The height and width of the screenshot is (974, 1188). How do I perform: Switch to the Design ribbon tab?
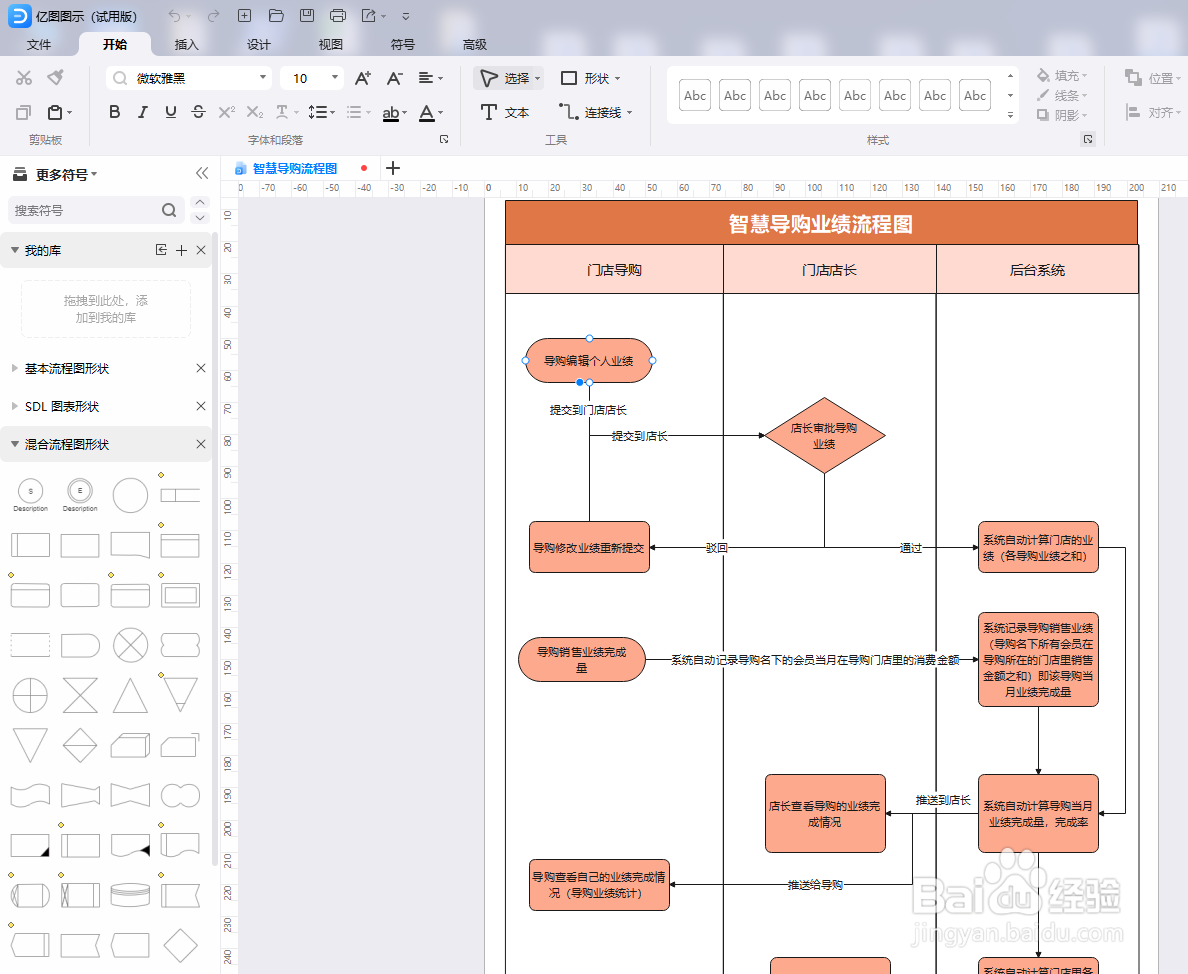[258, 45]
